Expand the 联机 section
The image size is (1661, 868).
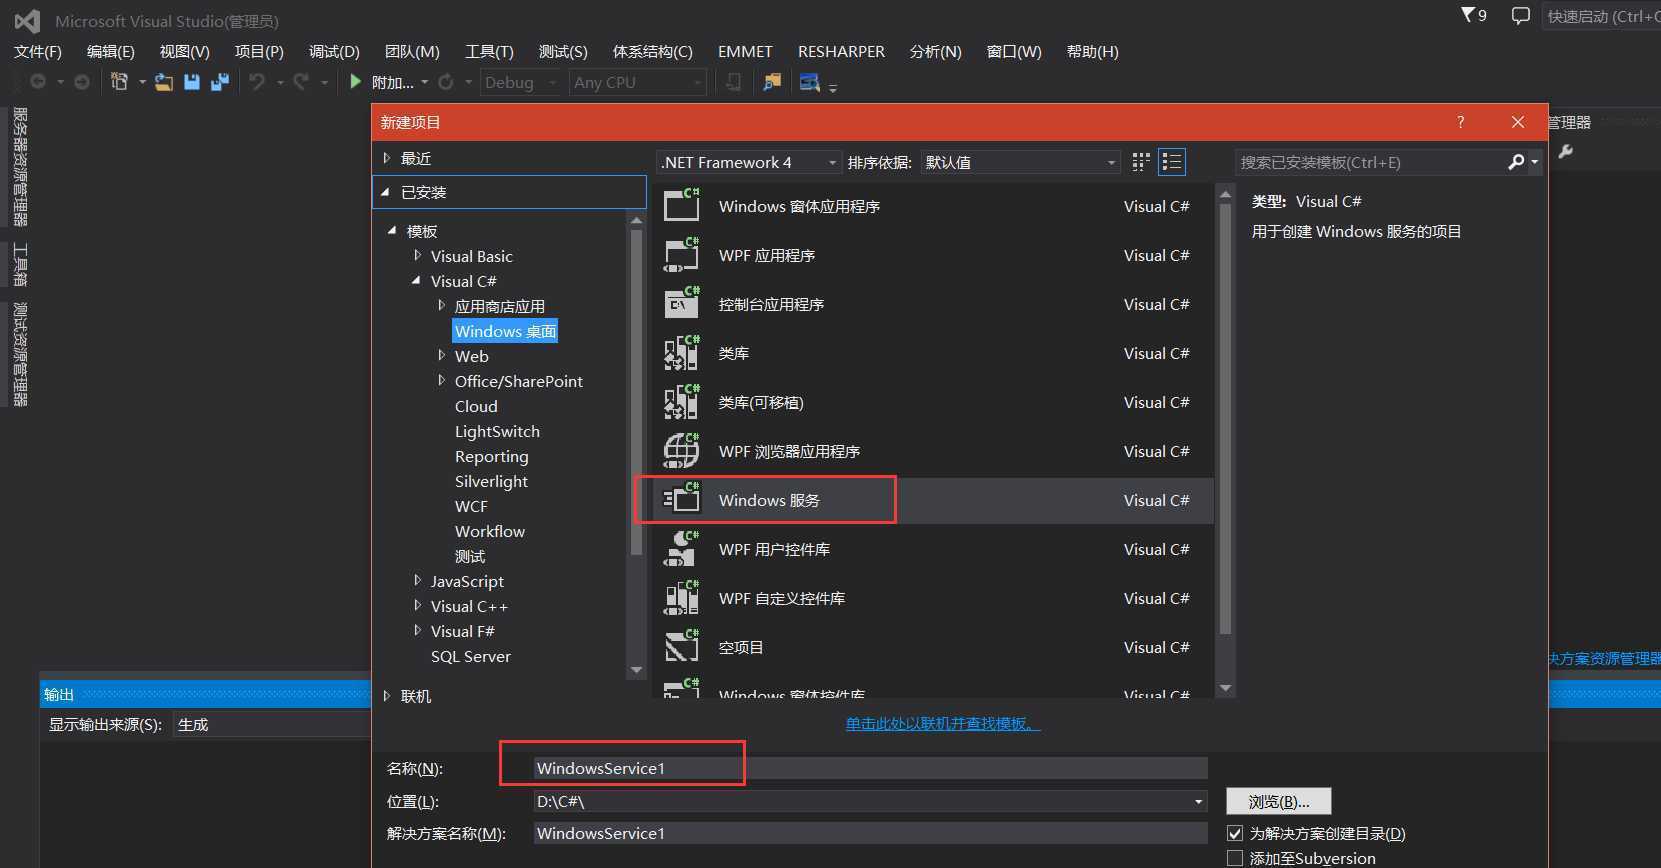pos(387,696)
